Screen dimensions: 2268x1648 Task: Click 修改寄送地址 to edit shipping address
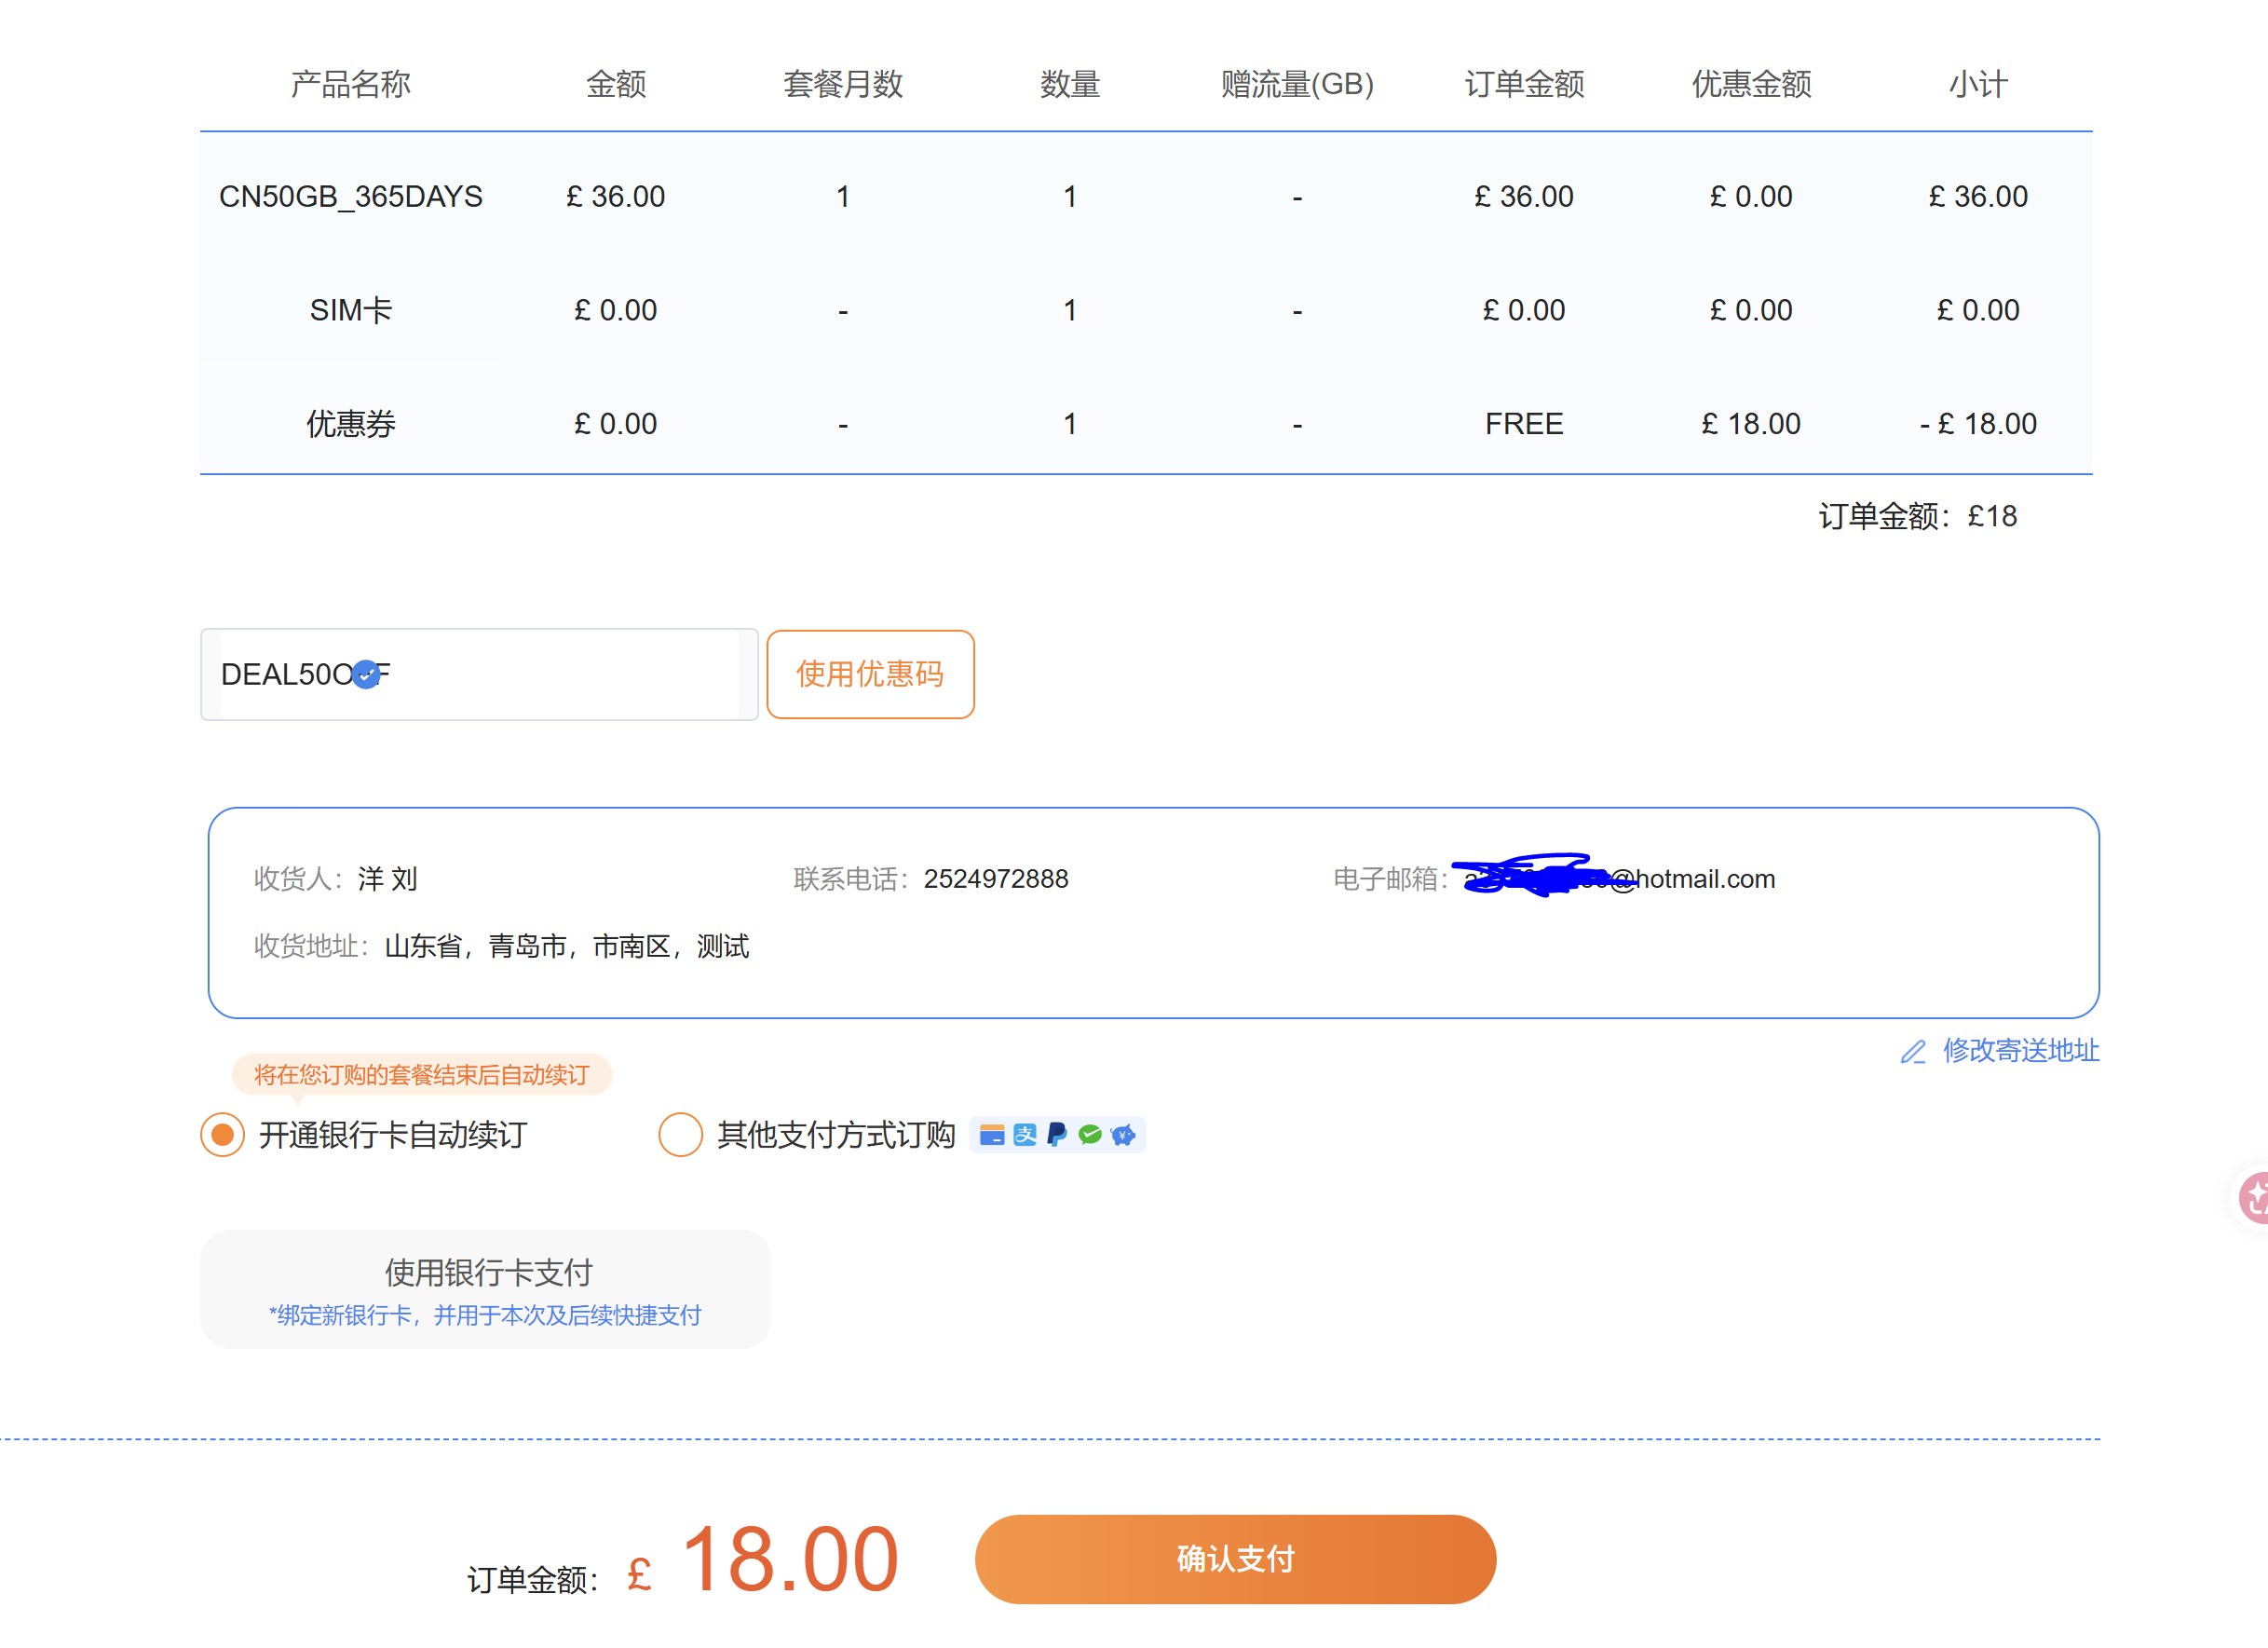2021,1051
